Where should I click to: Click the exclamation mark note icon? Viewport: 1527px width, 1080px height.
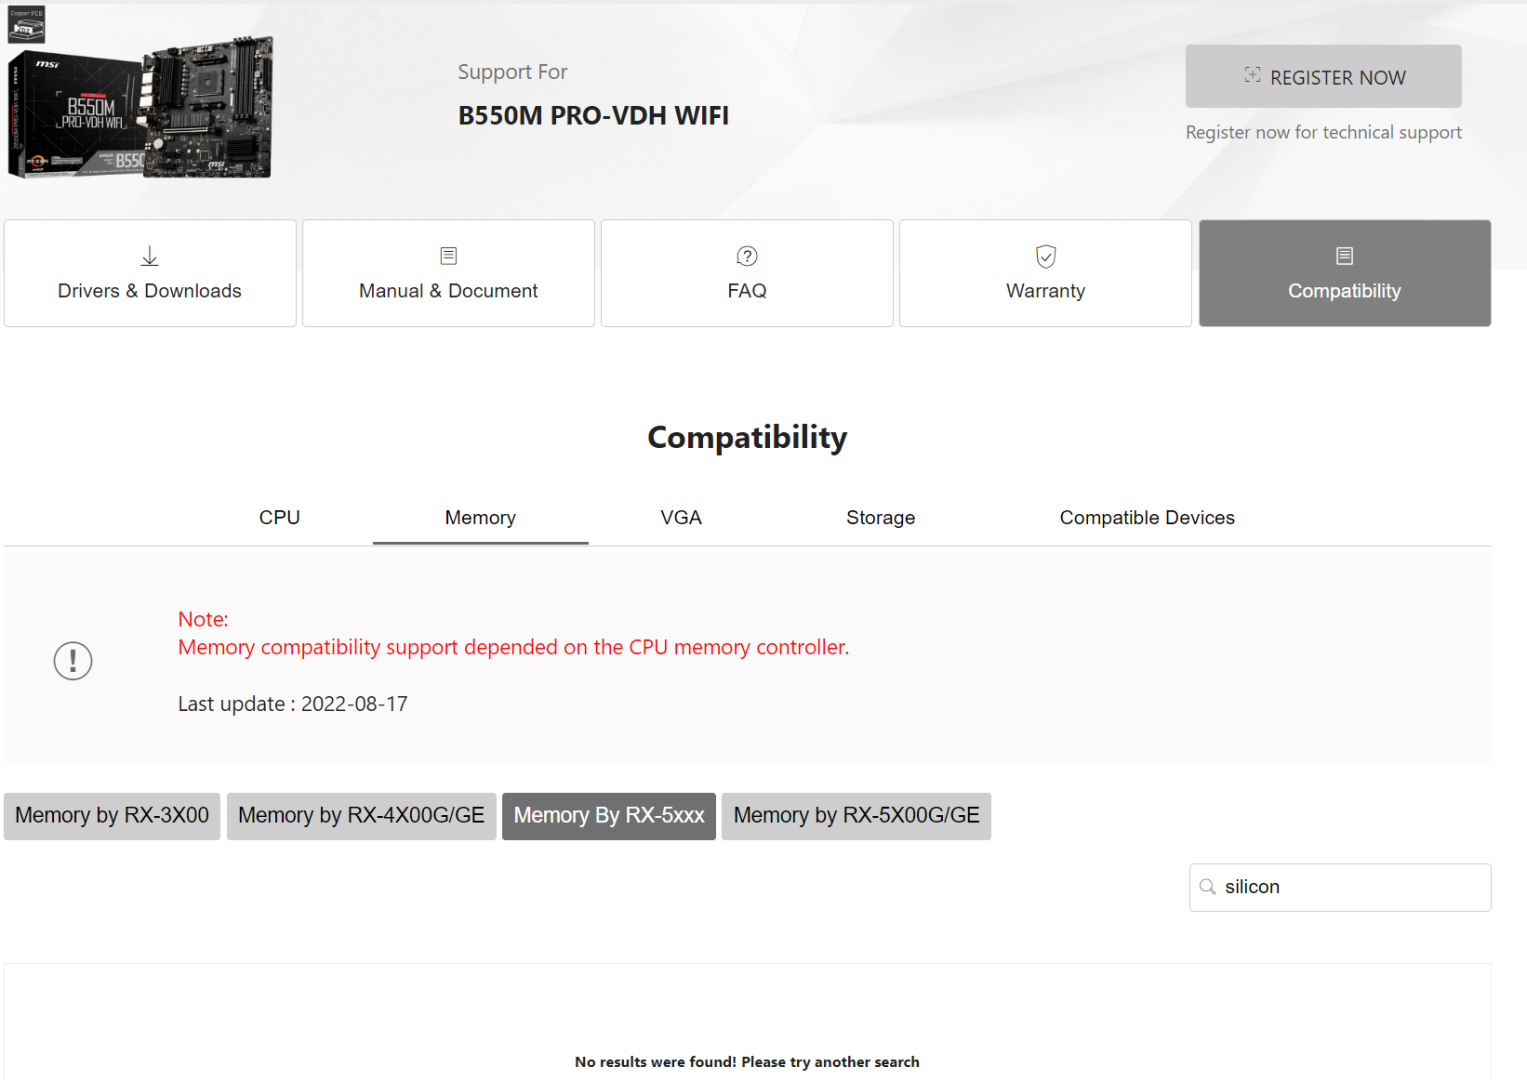pyautogui.click(x=73, y=661)
